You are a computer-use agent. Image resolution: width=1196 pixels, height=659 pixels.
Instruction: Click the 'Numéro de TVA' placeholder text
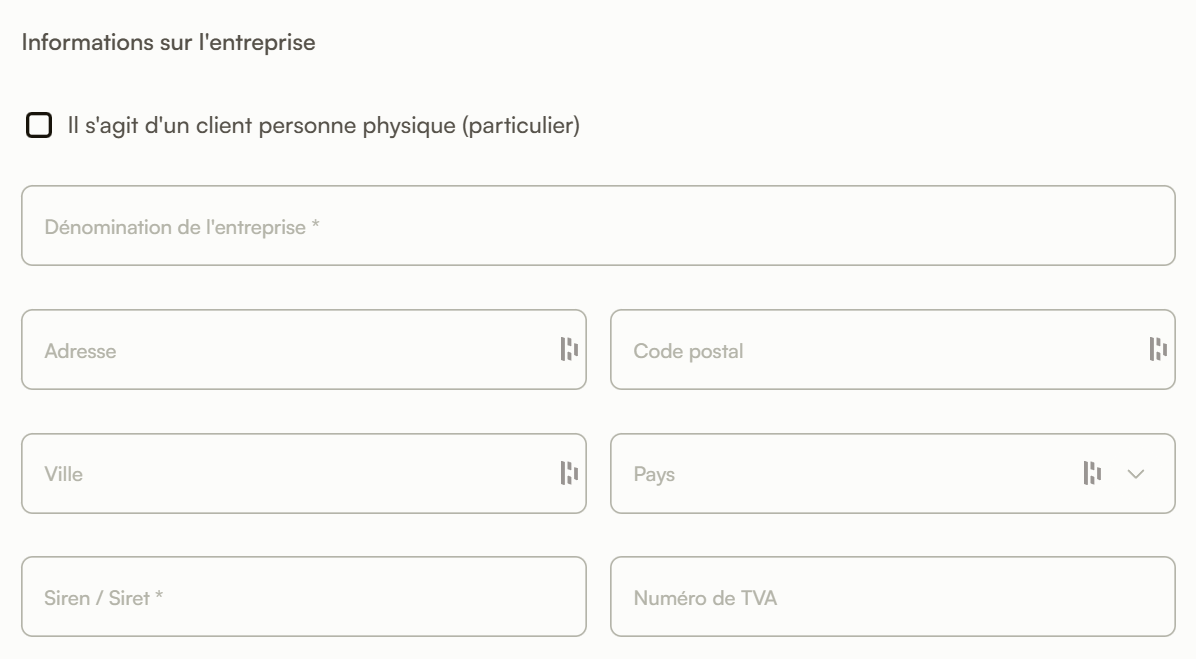[x=705, y=598]
